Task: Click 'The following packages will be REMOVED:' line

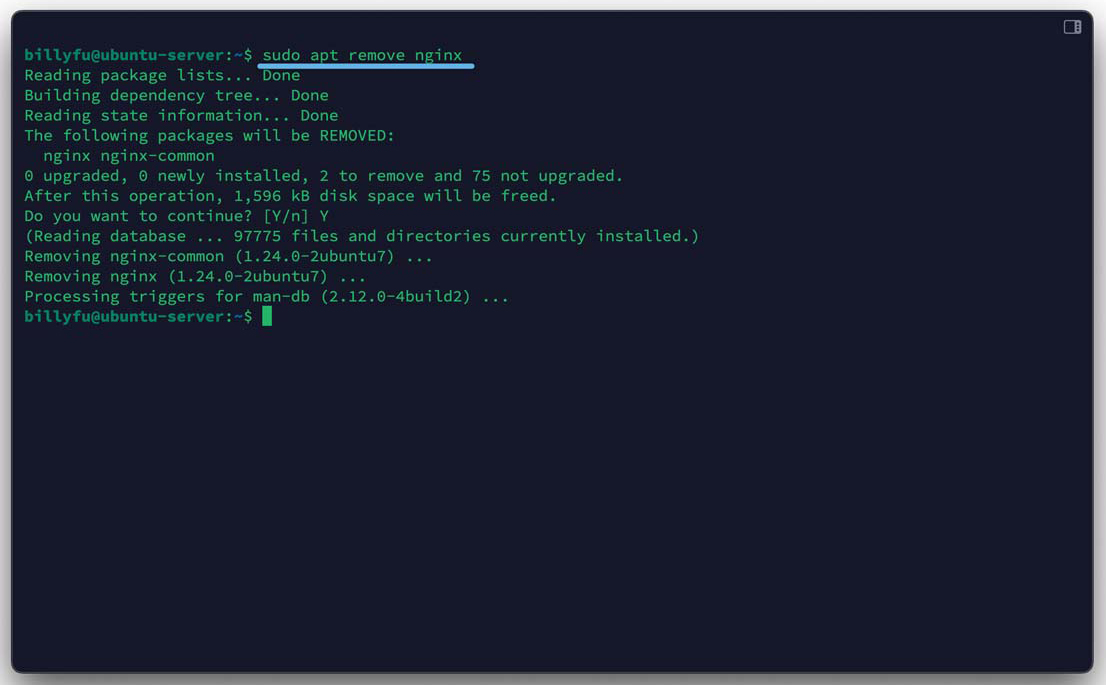Action: click(209, 135)
